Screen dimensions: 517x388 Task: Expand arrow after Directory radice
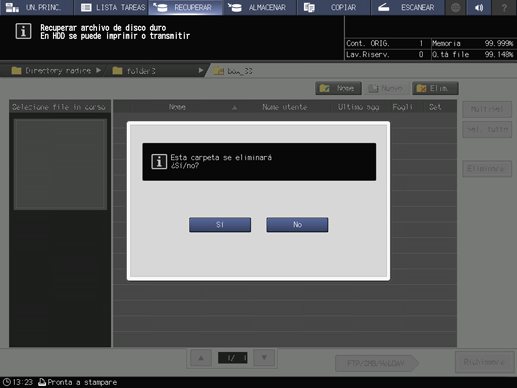click(98, 70)
